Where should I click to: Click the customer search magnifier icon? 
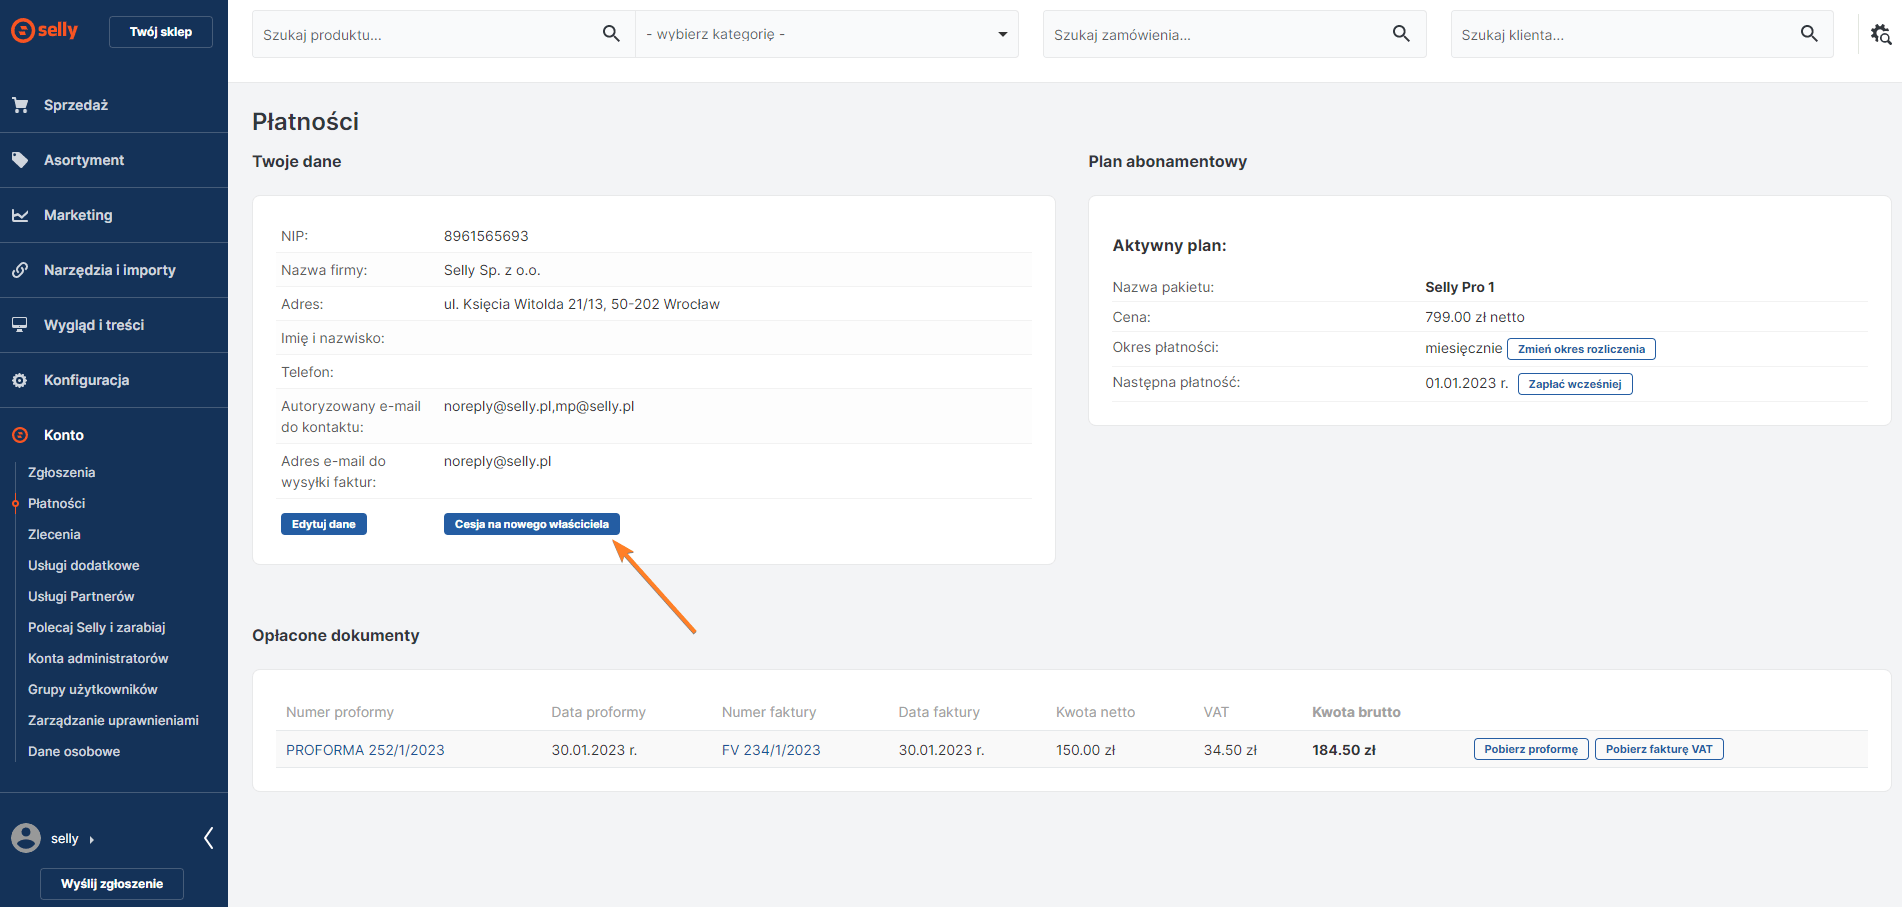(x=1808, y=34)
